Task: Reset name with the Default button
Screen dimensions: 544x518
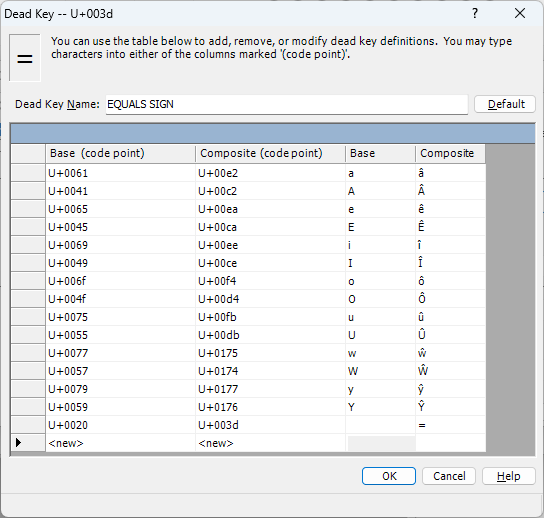Action: pos(505,104)
